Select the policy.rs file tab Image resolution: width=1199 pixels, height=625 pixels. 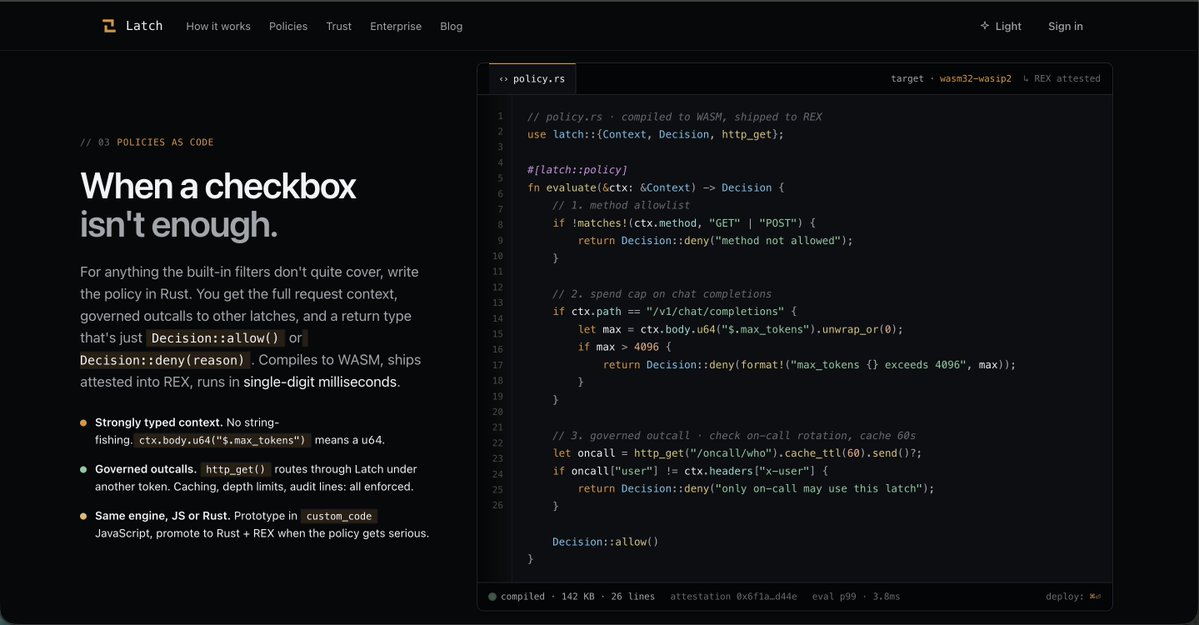tap(532, 79)
